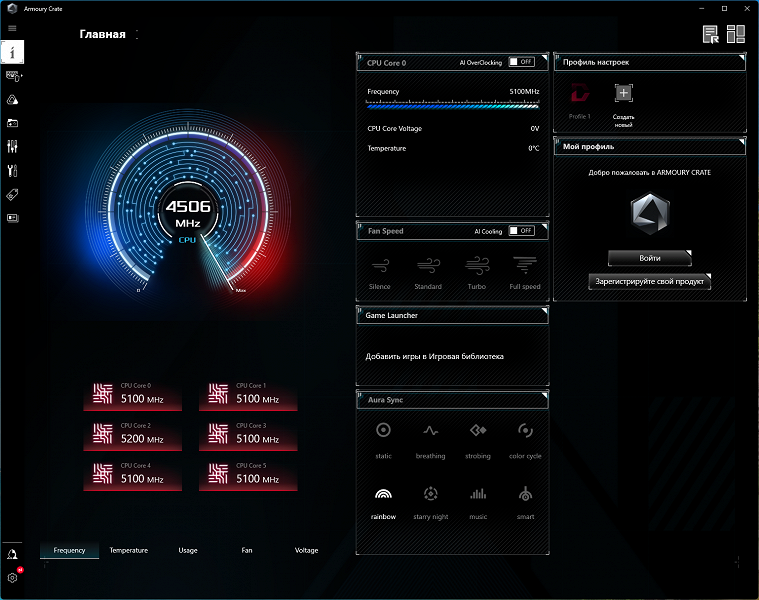Open the Tools wrench icon in sidebar
The image size is (759, 600).
13,170
